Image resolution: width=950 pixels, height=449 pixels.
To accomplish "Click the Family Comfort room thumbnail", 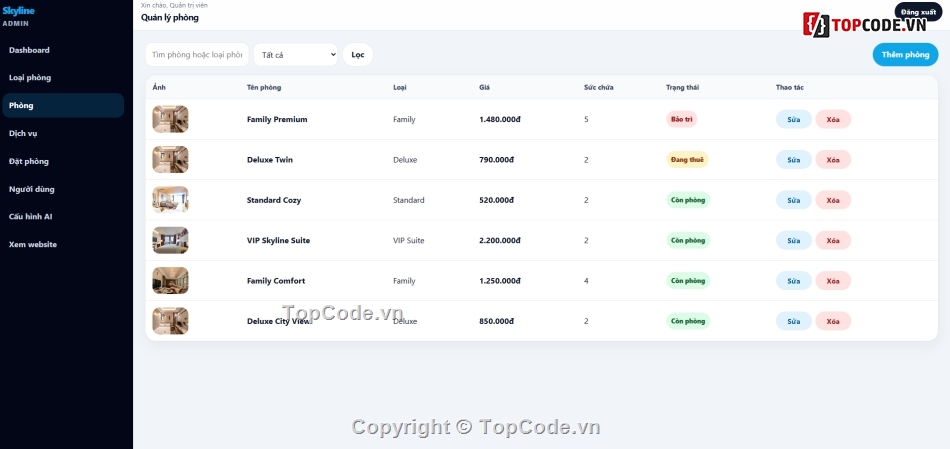I will point(170,281).
